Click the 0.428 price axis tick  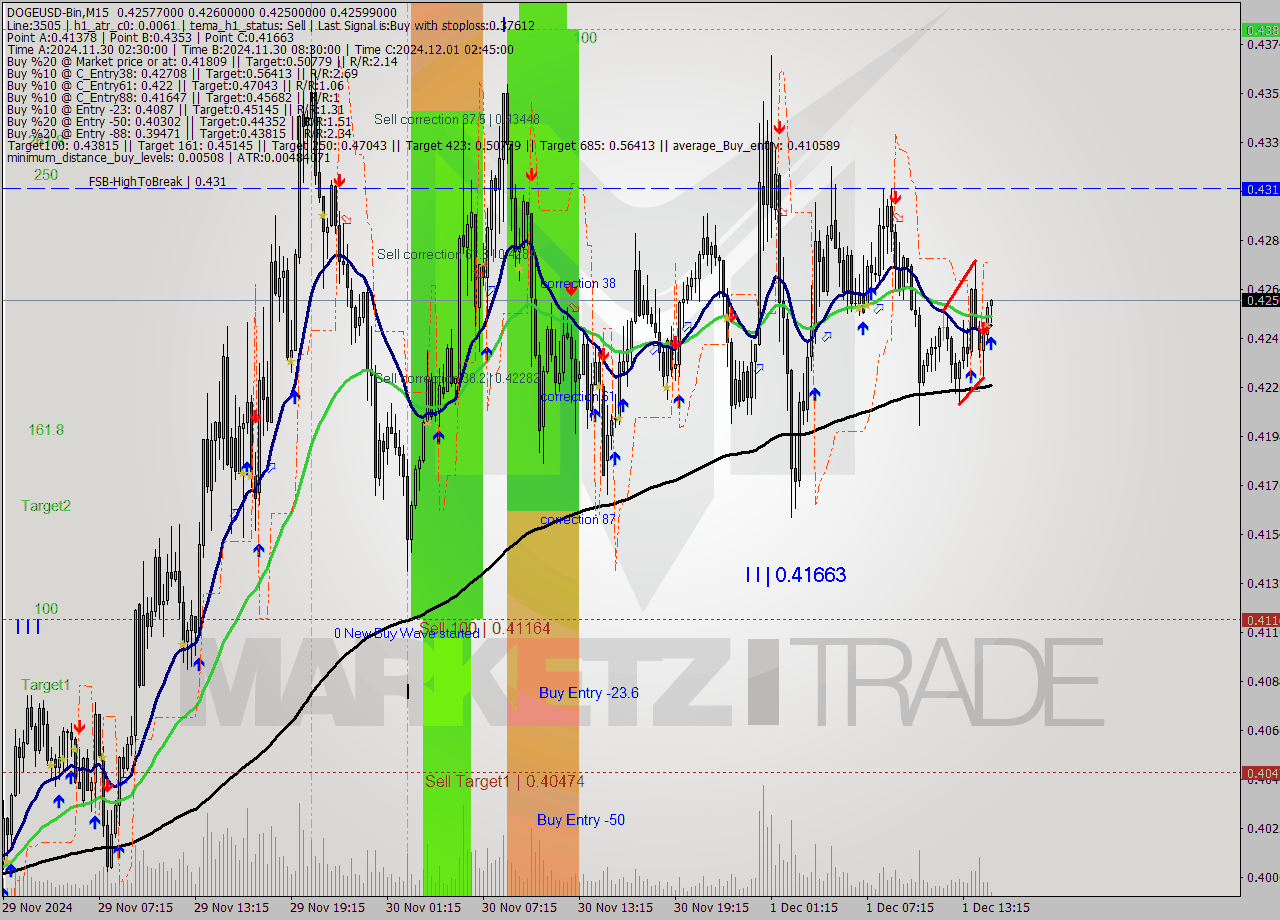coord(1262,240)
